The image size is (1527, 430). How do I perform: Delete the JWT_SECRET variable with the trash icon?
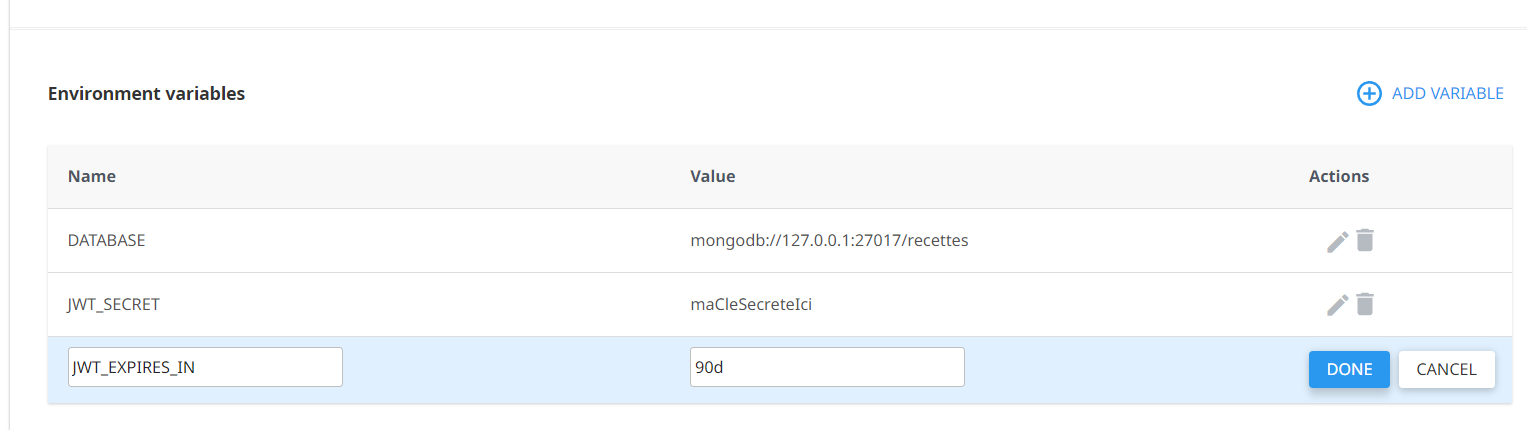pos(1365,304)
